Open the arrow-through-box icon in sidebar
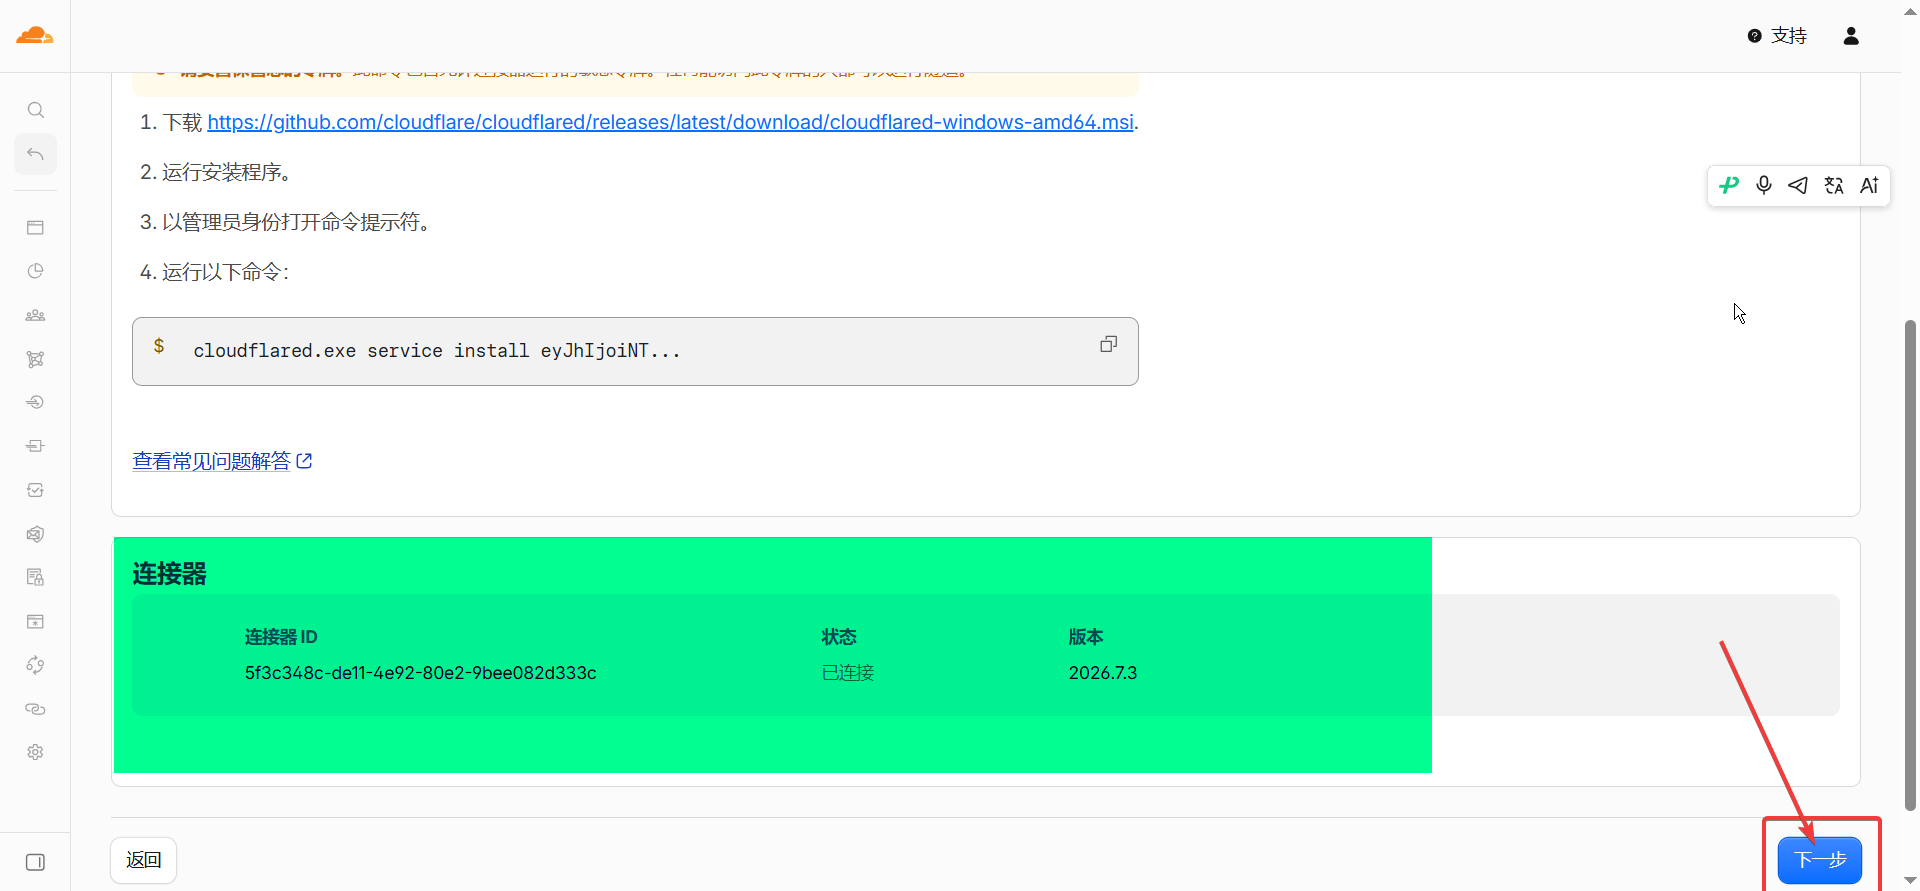Screen dimensions: 1920x891 click(x=35, y=446)
